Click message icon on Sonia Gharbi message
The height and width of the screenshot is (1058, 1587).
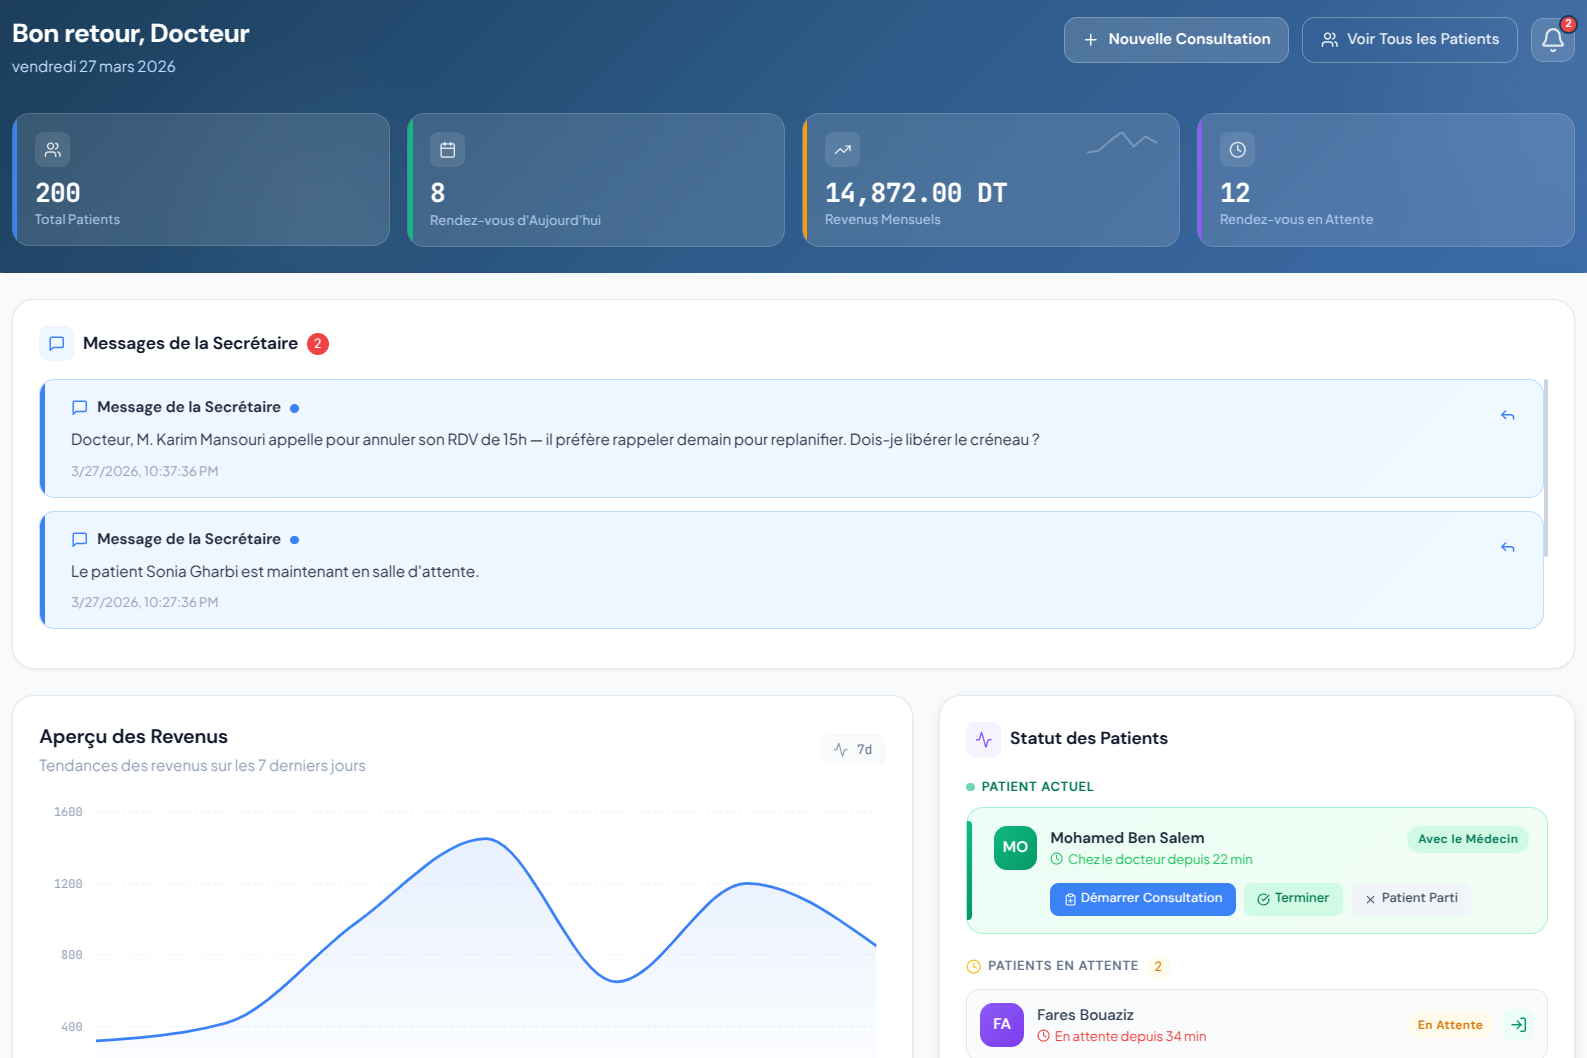(80, 539)
